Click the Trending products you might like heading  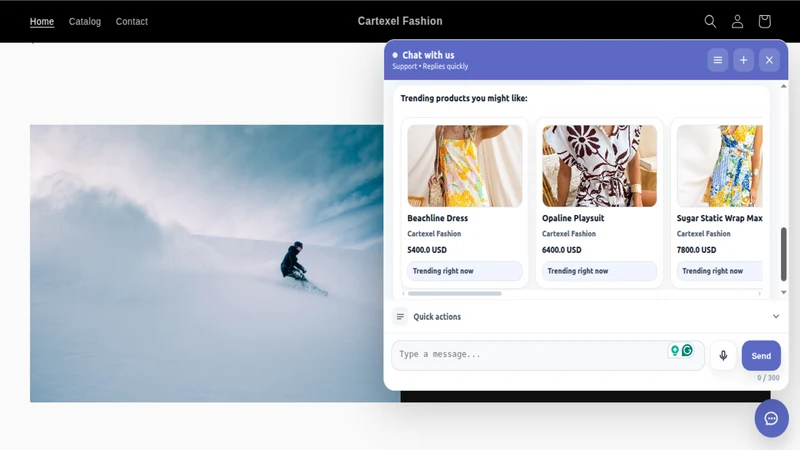coord(464,98)
